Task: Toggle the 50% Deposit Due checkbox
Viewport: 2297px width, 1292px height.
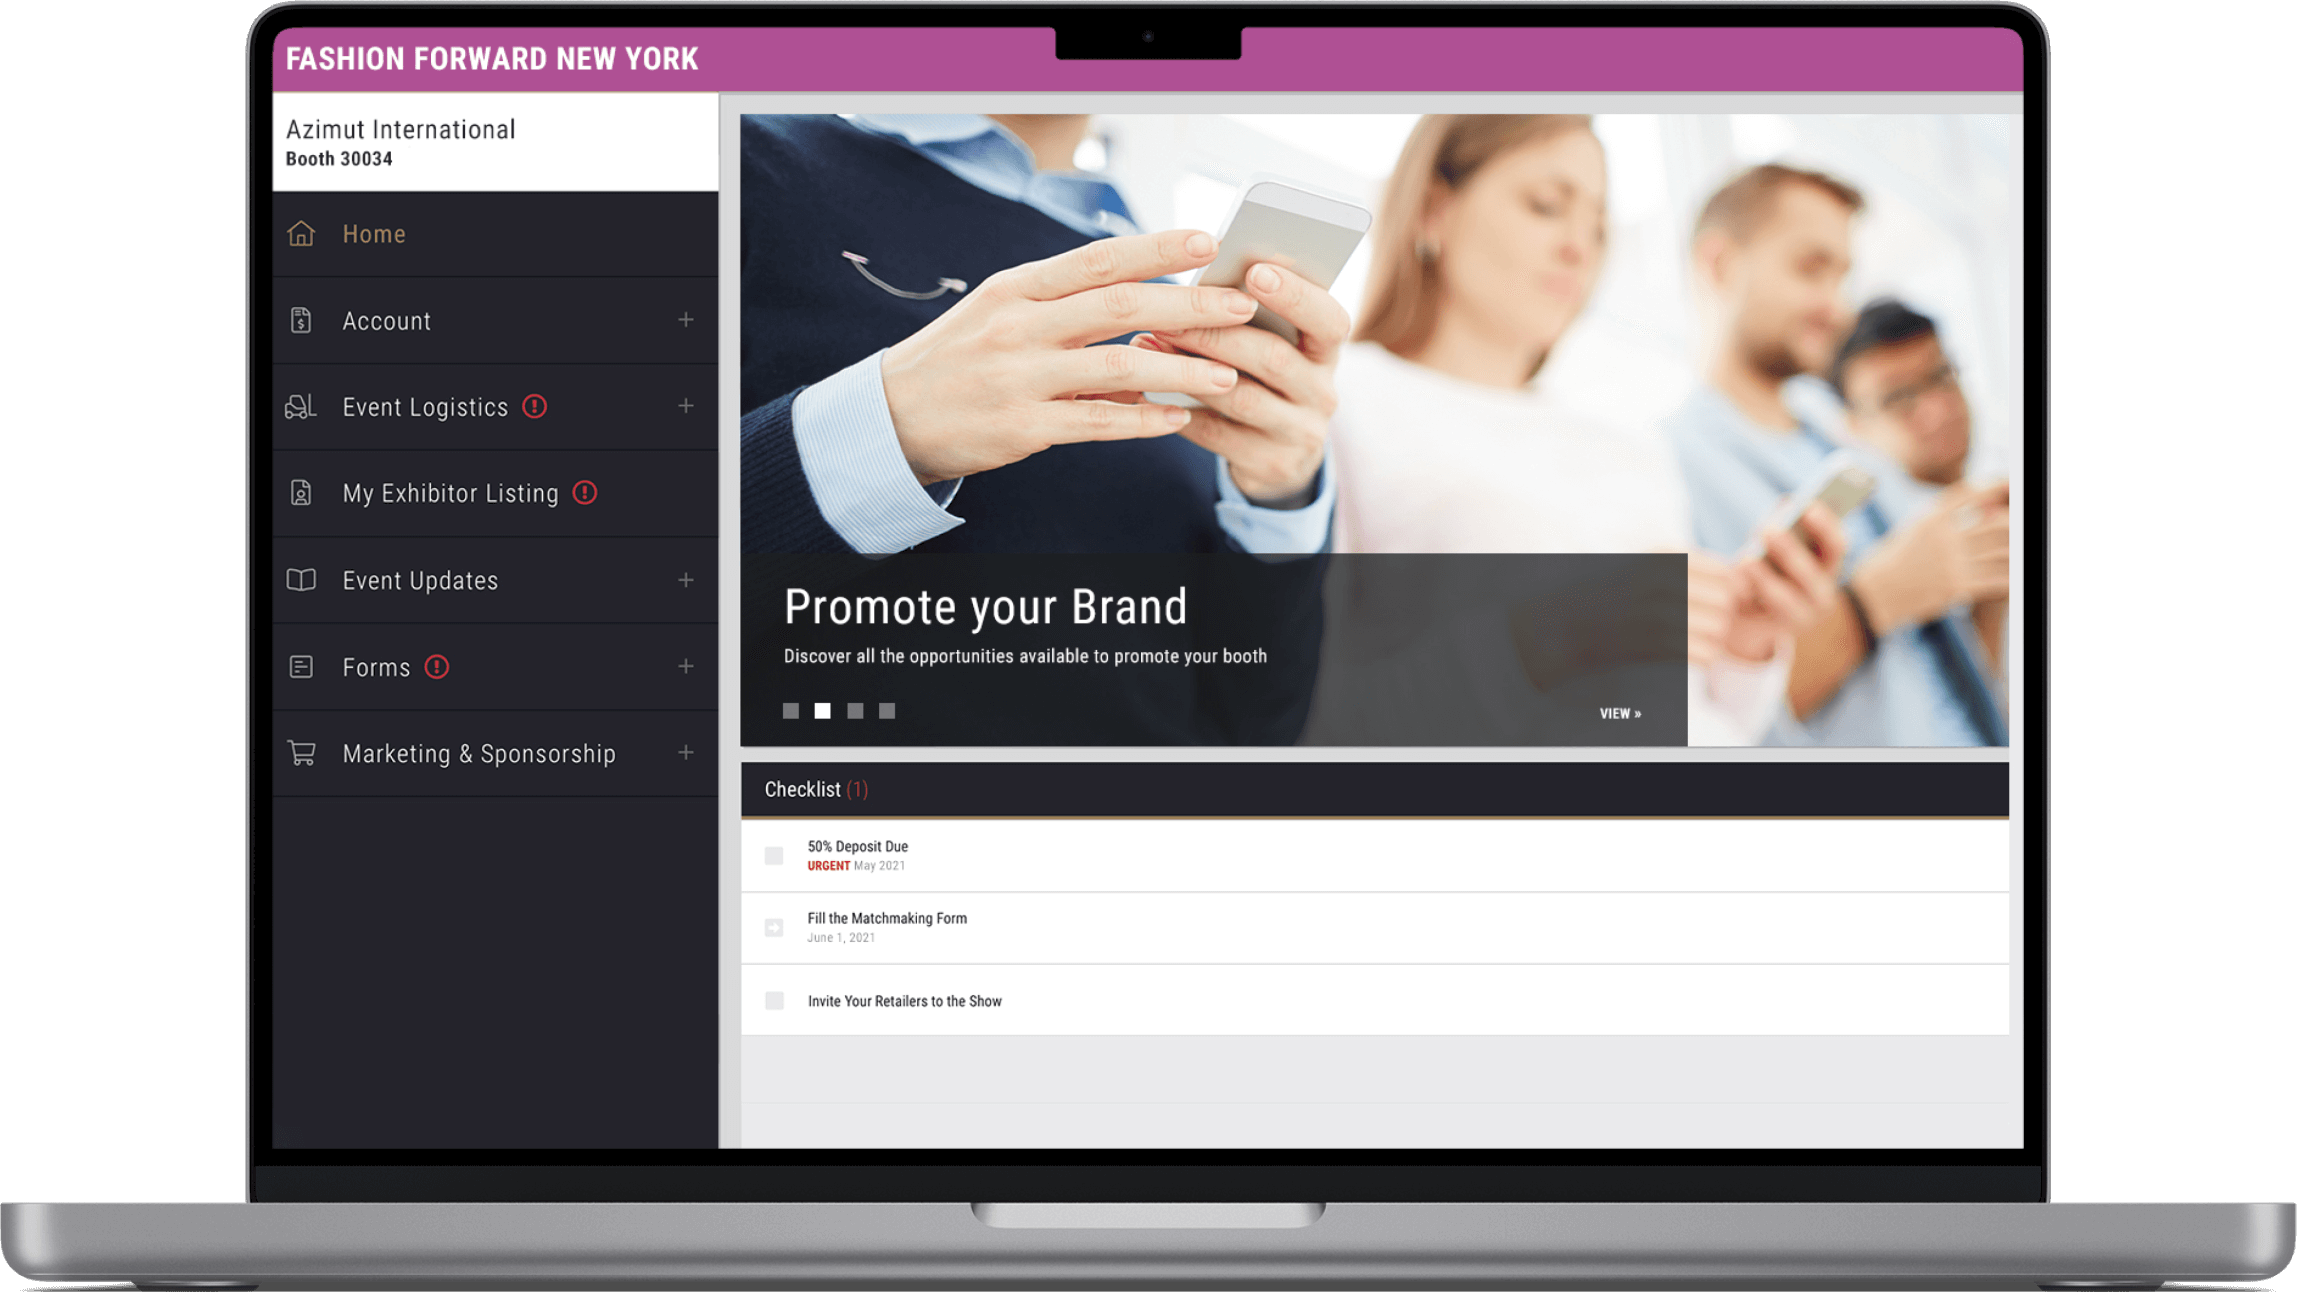Action: (x=775, y=855)
